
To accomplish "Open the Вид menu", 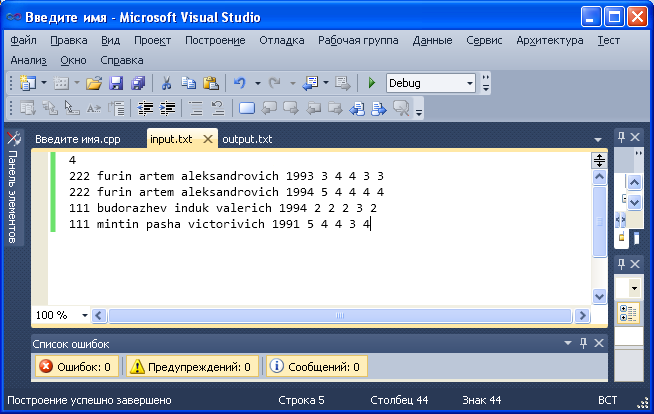I will 111,40.
